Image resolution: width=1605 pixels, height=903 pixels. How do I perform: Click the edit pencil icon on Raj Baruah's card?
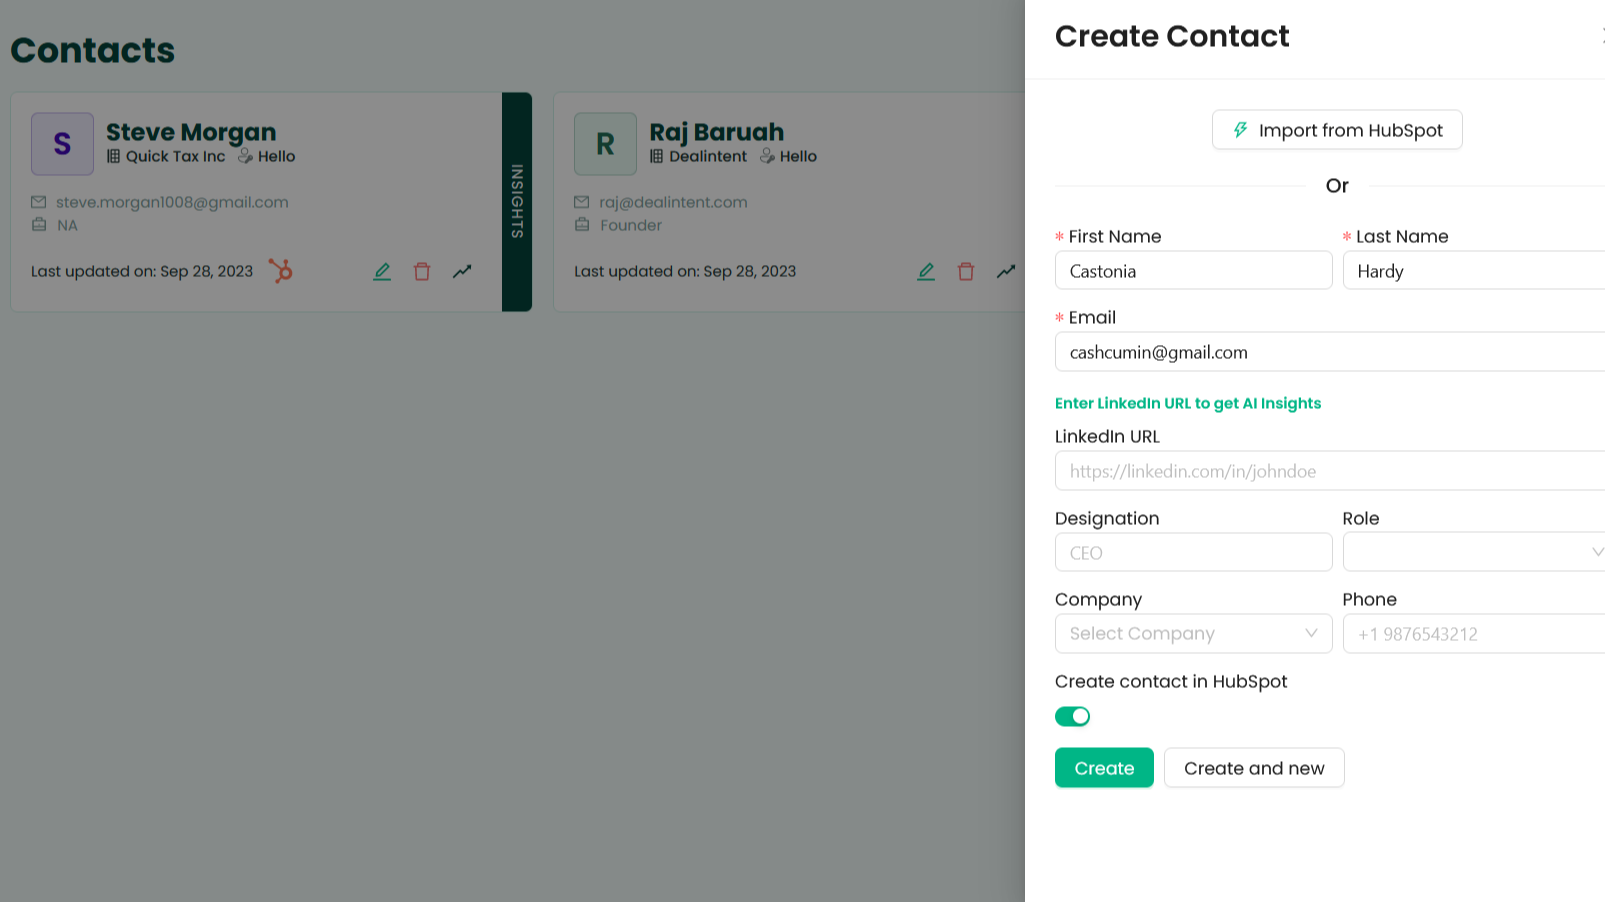(925, 271)
